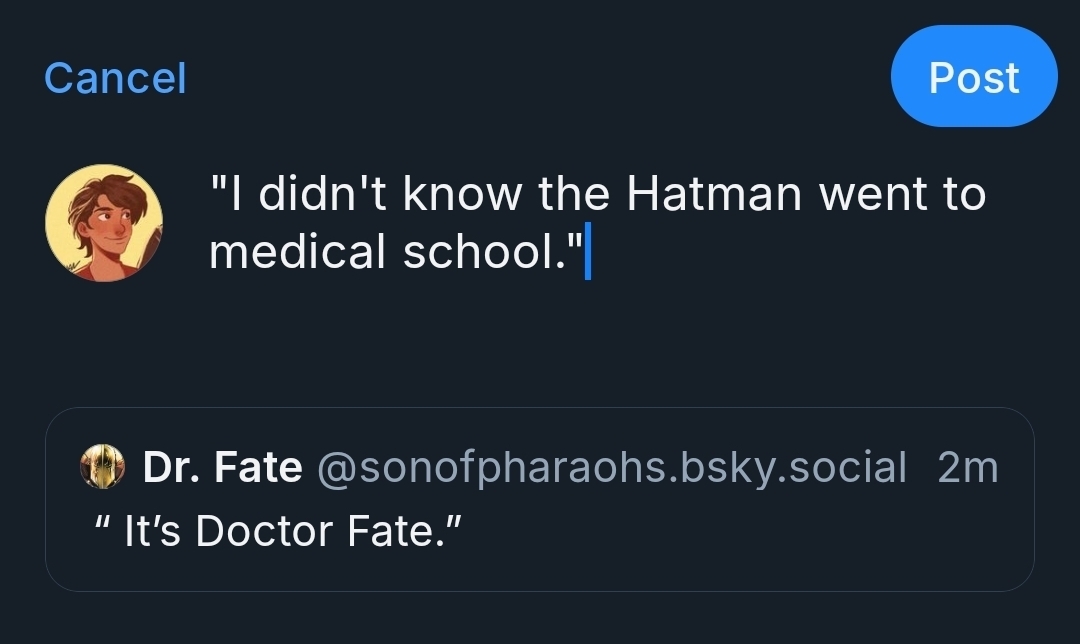Open the Dr. Fate display name
Screen dimensions: 1080x644
(x=222, y=467)
